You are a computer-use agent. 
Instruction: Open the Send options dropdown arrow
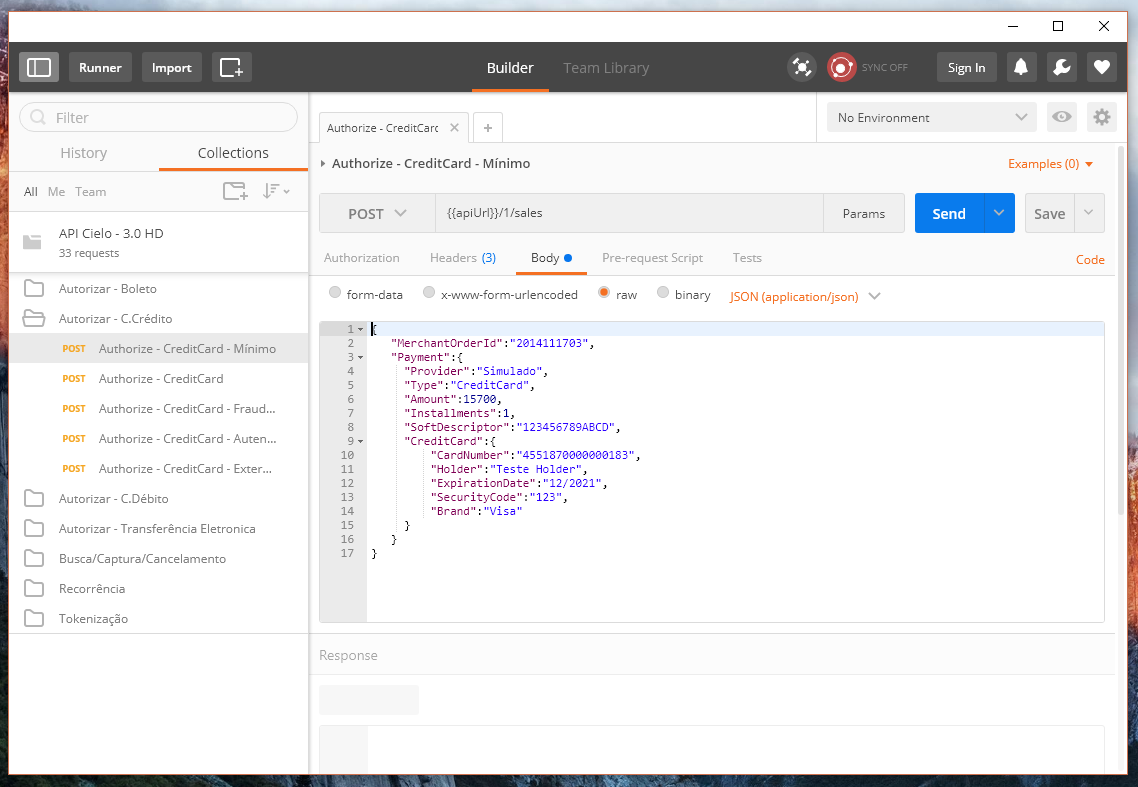pos(999,213)
